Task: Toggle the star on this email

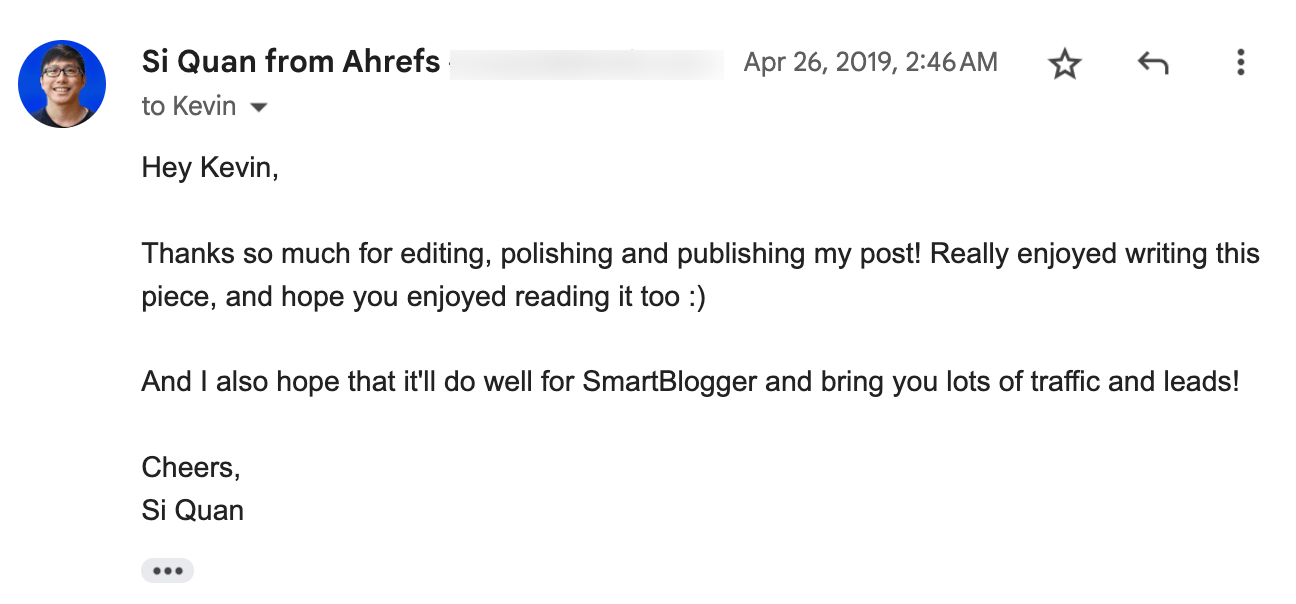Action: click(x=1065, y=62)
